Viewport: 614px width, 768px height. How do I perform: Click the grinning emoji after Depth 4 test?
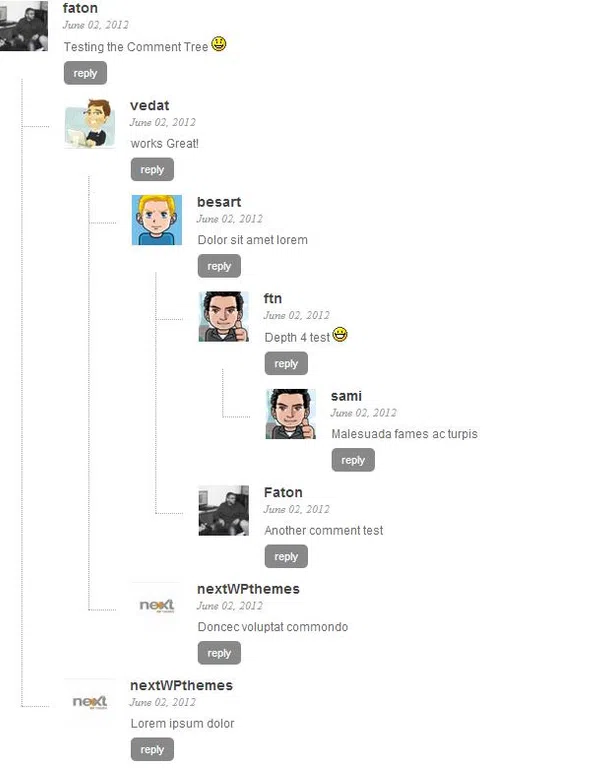(x=340, y=335)
